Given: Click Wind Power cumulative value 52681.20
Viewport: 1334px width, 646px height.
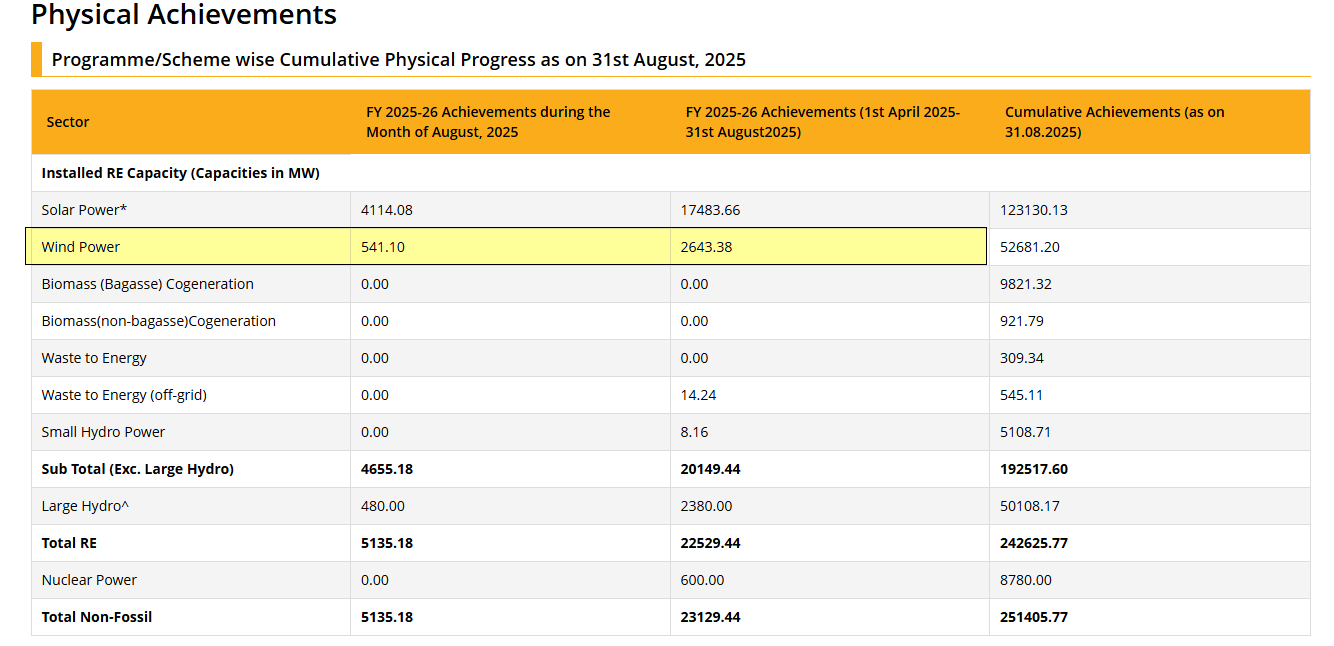Looking at the screenshot, I should (x=1029, y=247).
